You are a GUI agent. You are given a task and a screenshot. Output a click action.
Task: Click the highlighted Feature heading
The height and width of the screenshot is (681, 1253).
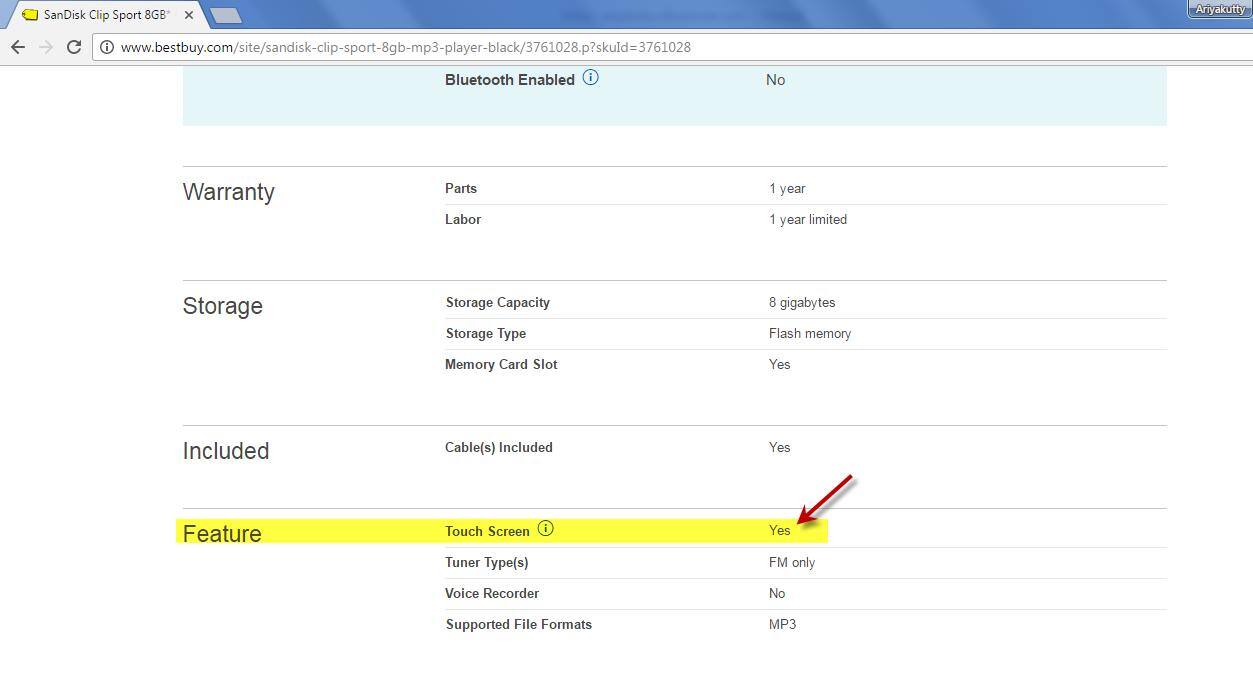[x=221, y=533]
